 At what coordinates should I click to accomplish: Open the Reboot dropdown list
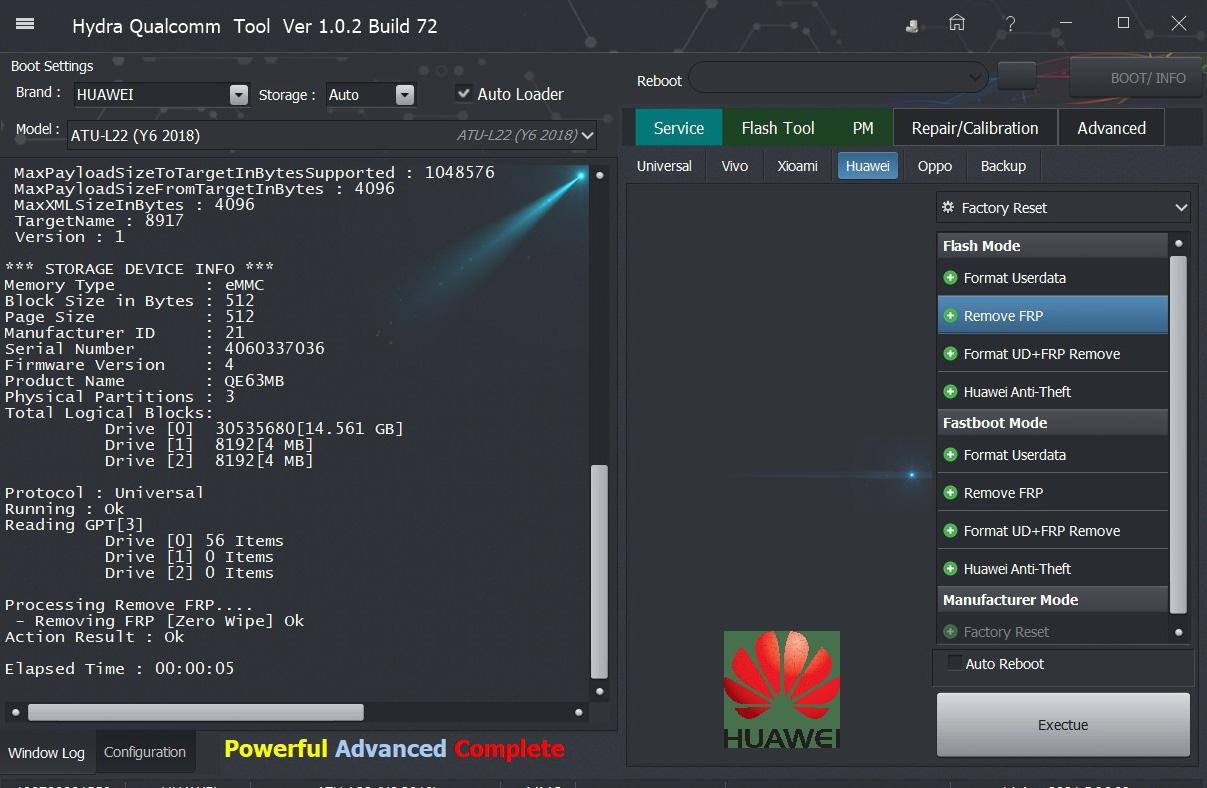[839, 77]
